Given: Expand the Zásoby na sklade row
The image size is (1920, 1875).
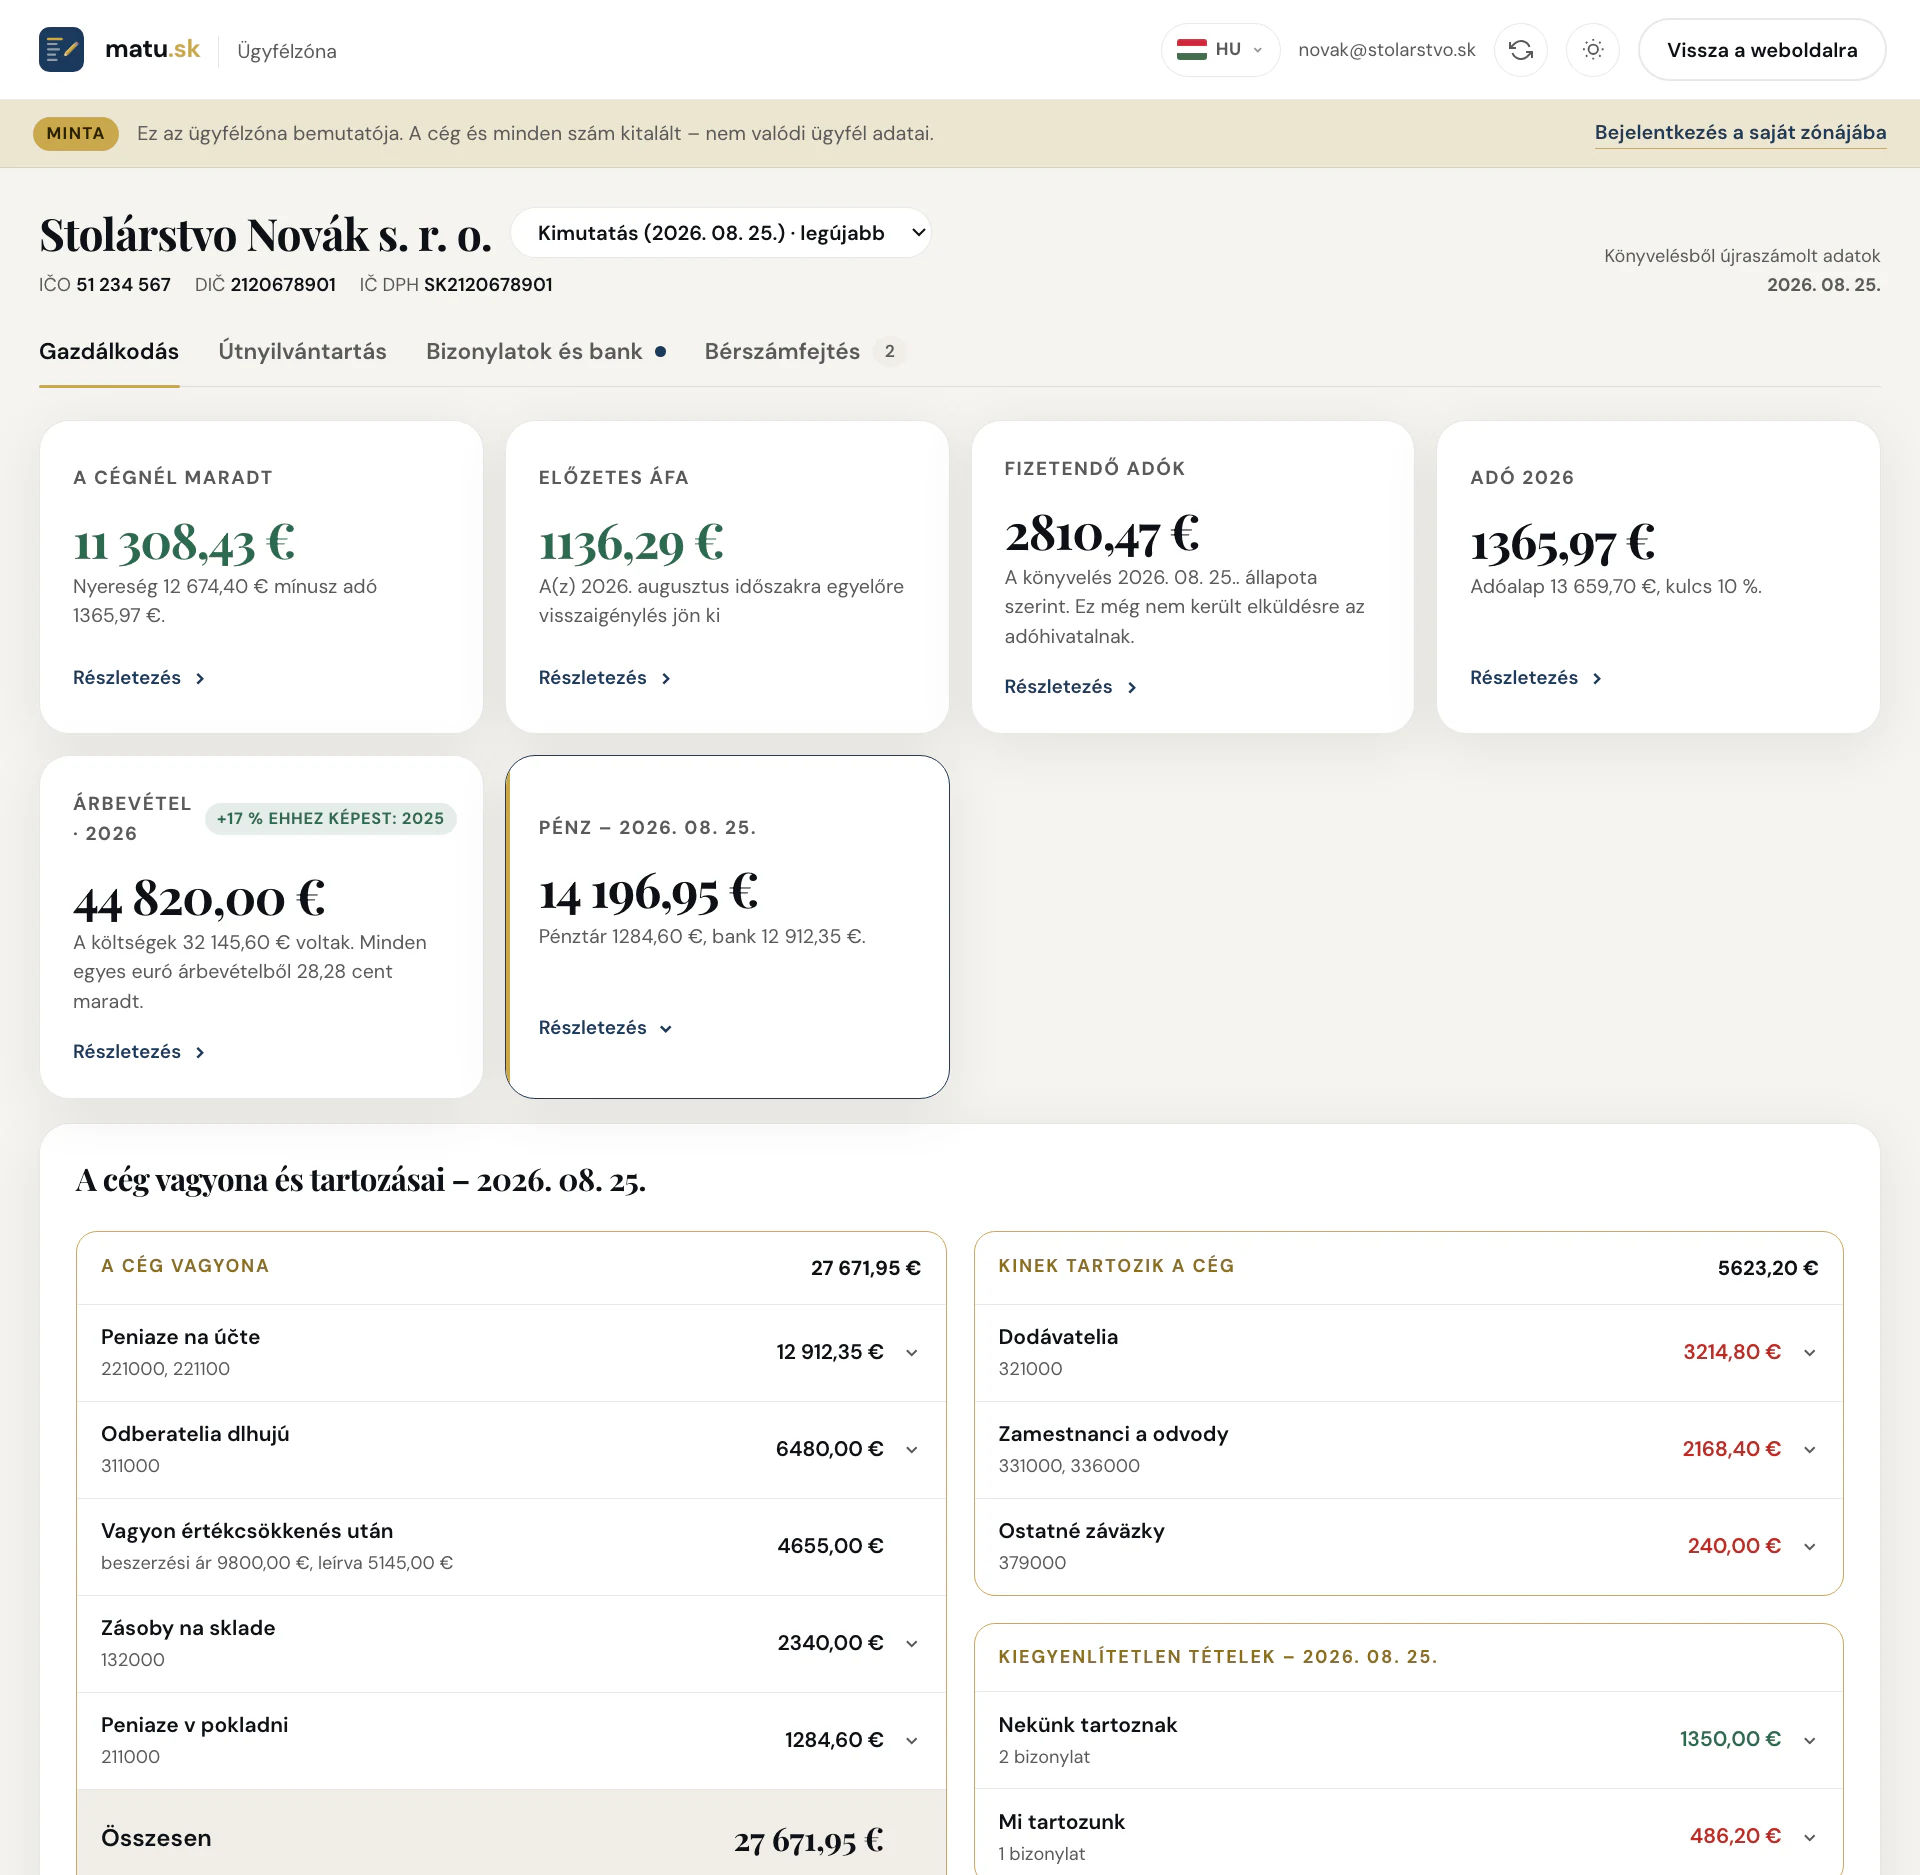Looking at the screenshot, I should tap(511, 1643).
